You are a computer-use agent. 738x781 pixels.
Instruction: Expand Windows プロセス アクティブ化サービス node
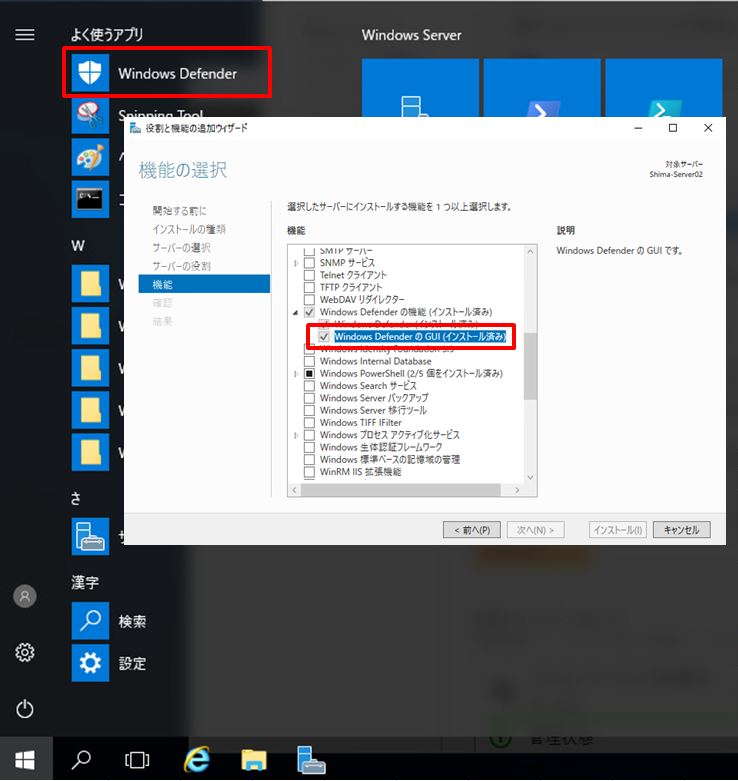tap(296, 435)
